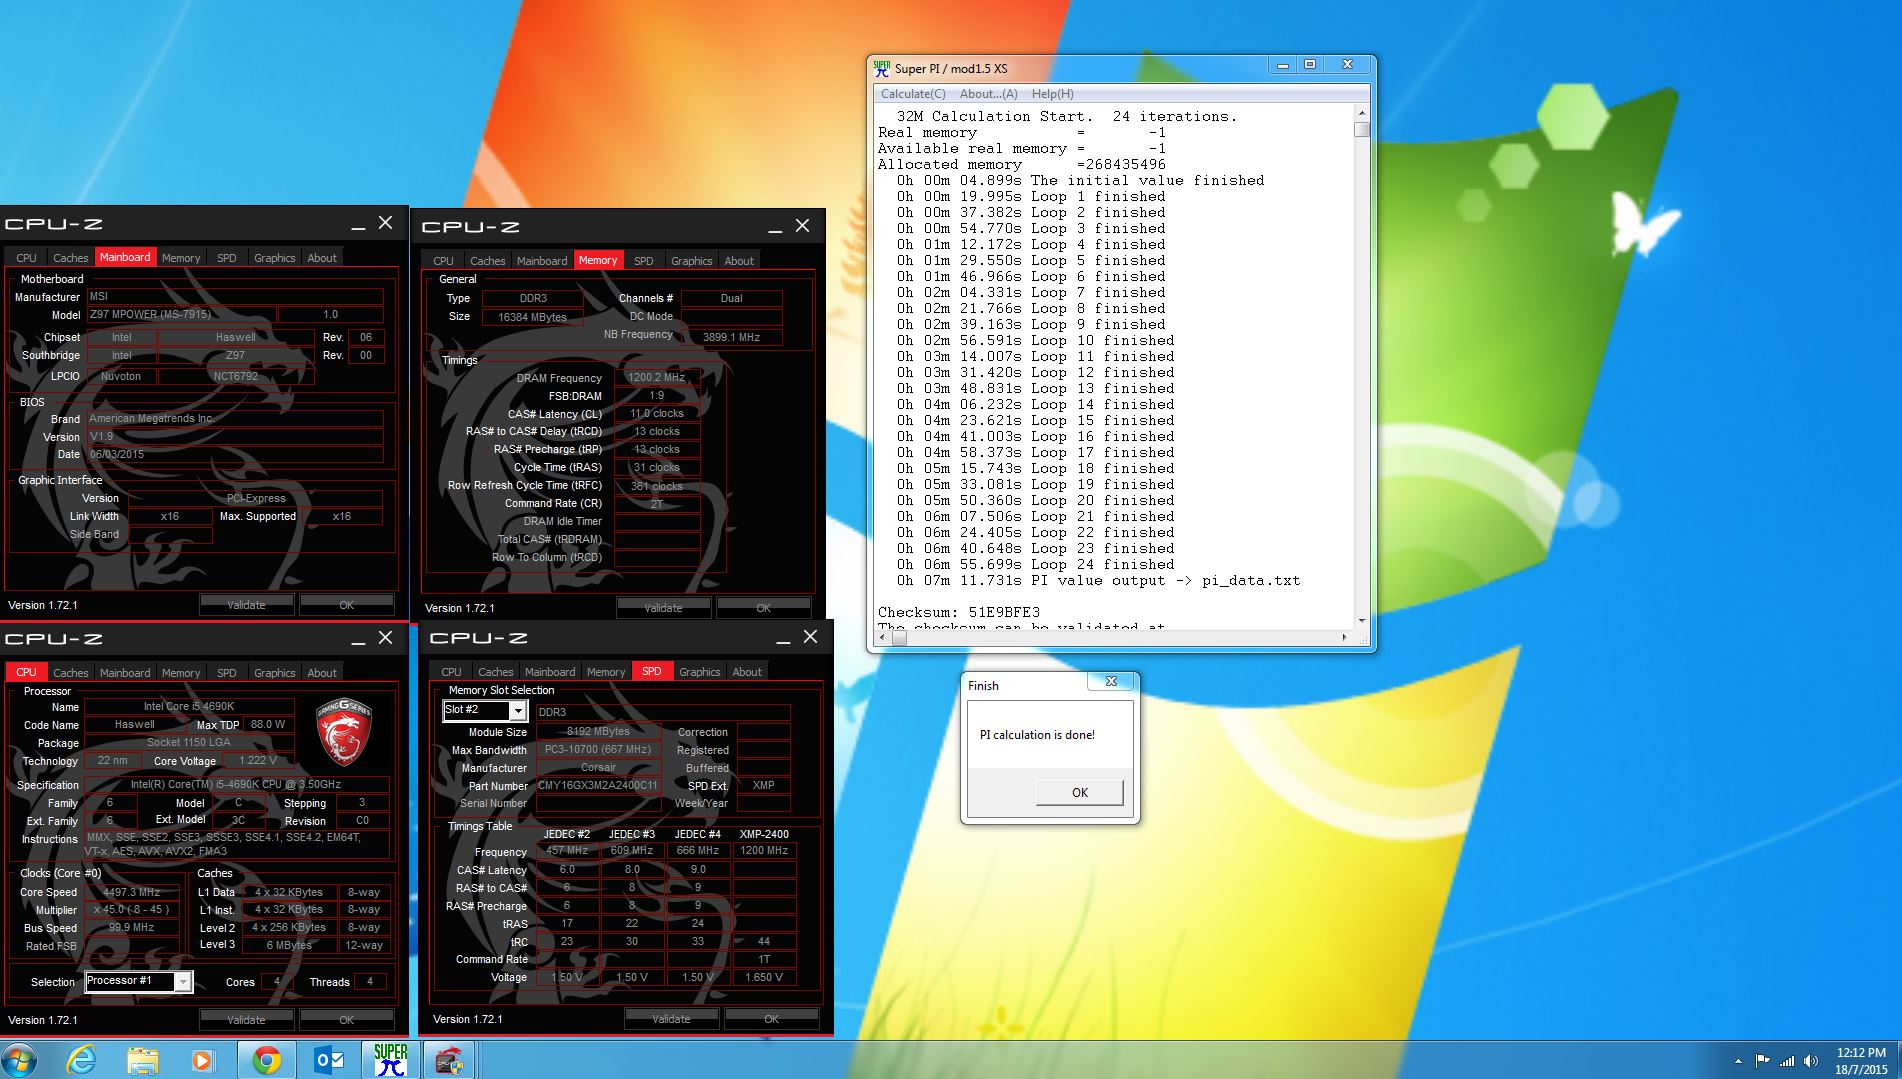Select SPD tab in Mainboard CPU-Z window
Screen dimensions: 1902x1079
point(227,258)
